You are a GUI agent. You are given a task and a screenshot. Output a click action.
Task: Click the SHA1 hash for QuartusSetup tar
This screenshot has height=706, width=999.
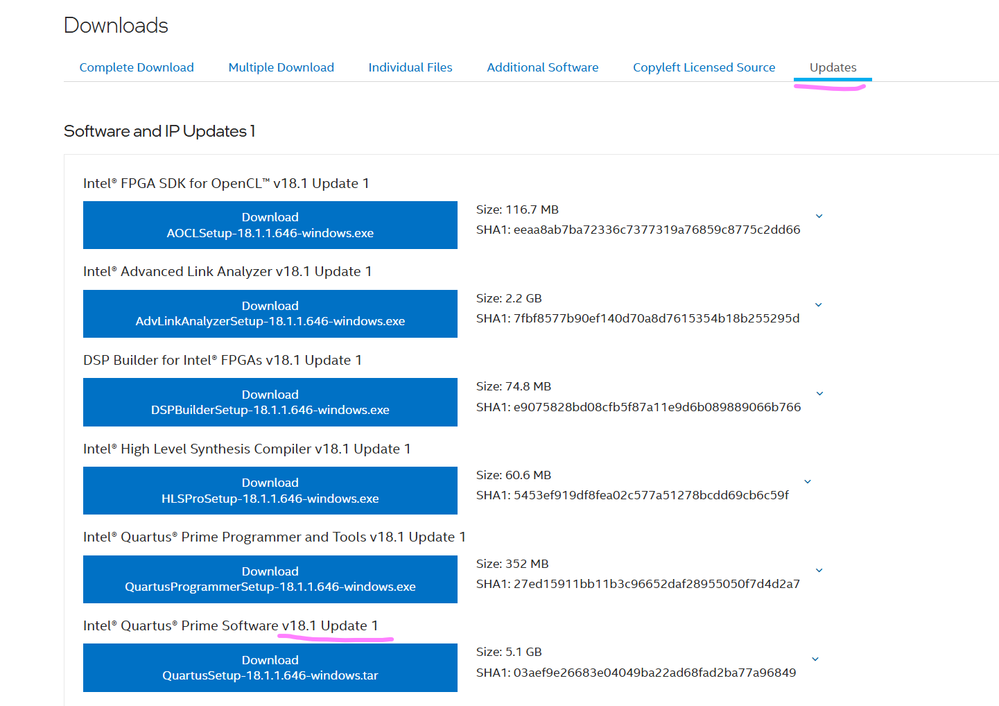point(652,673)
